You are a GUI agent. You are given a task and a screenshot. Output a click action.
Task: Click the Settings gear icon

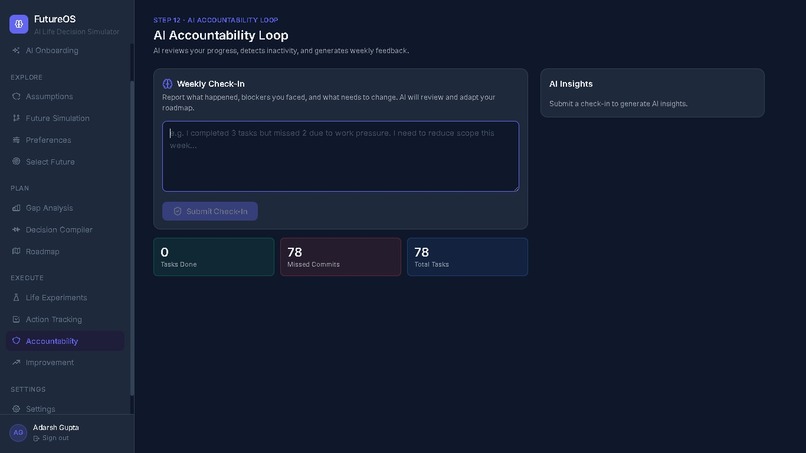16,409
